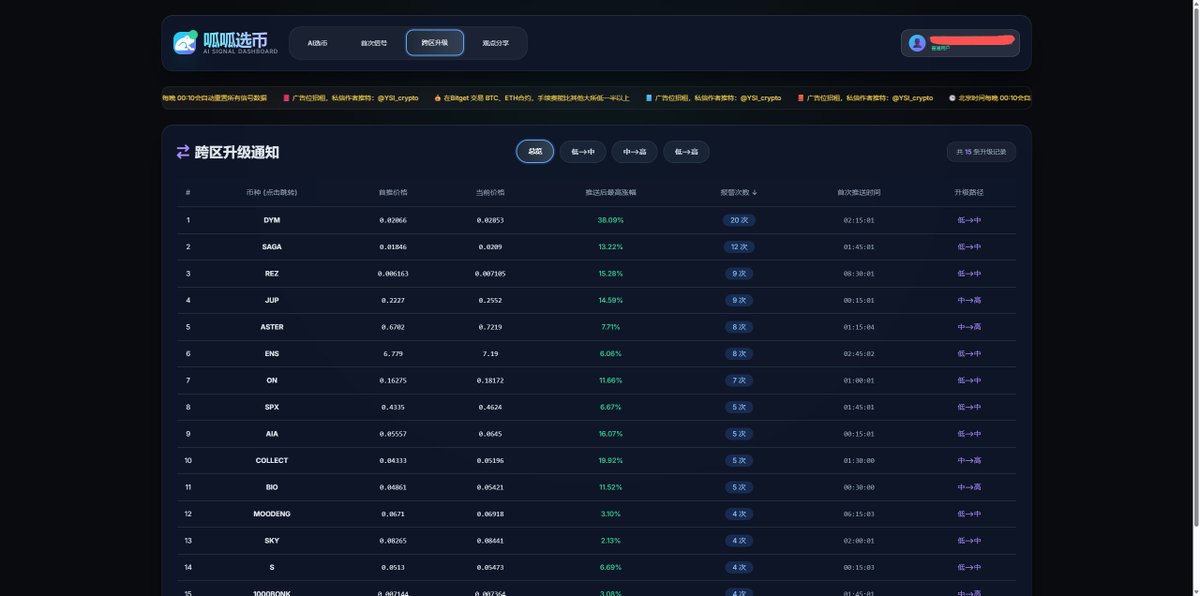1200x596 pixels.
Task: Open the REZ coin link
Action: [x=272, y=273]
